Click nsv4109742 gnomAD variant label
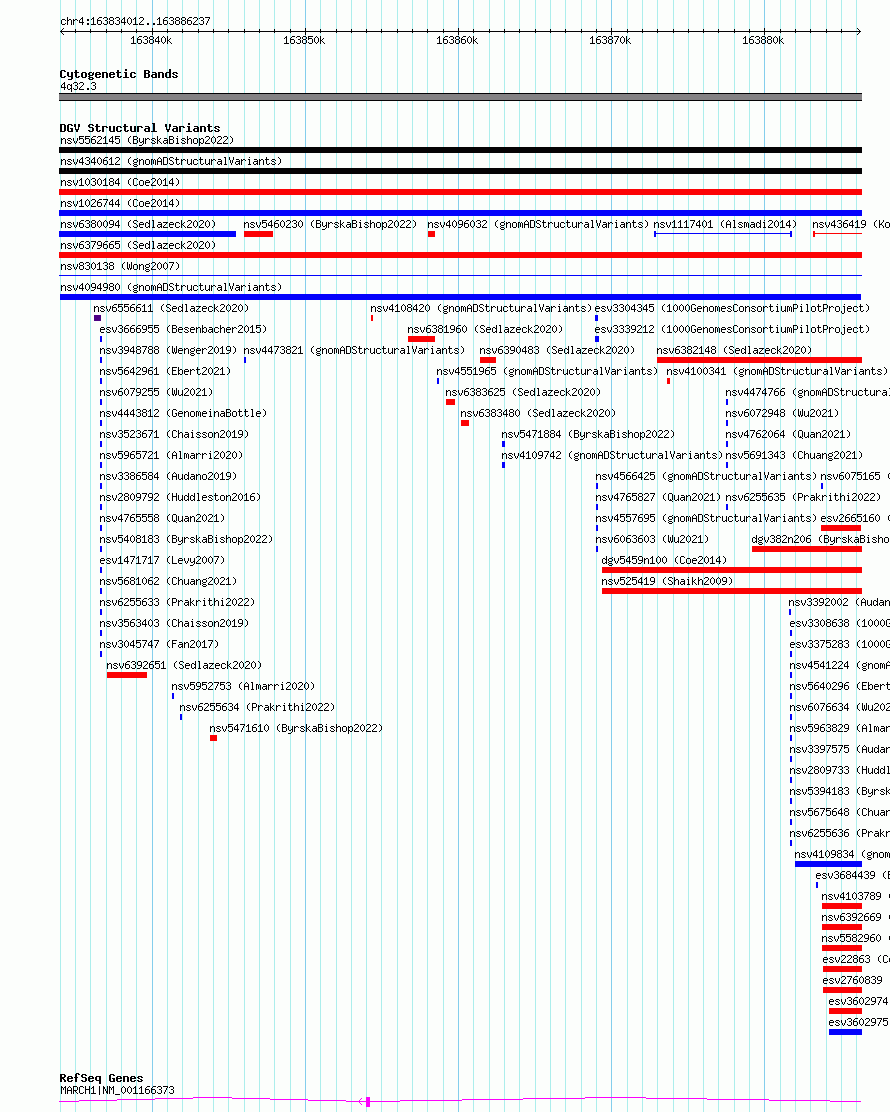The height and width of the screenshot is (1112, 890). click(x=612, y=455)
